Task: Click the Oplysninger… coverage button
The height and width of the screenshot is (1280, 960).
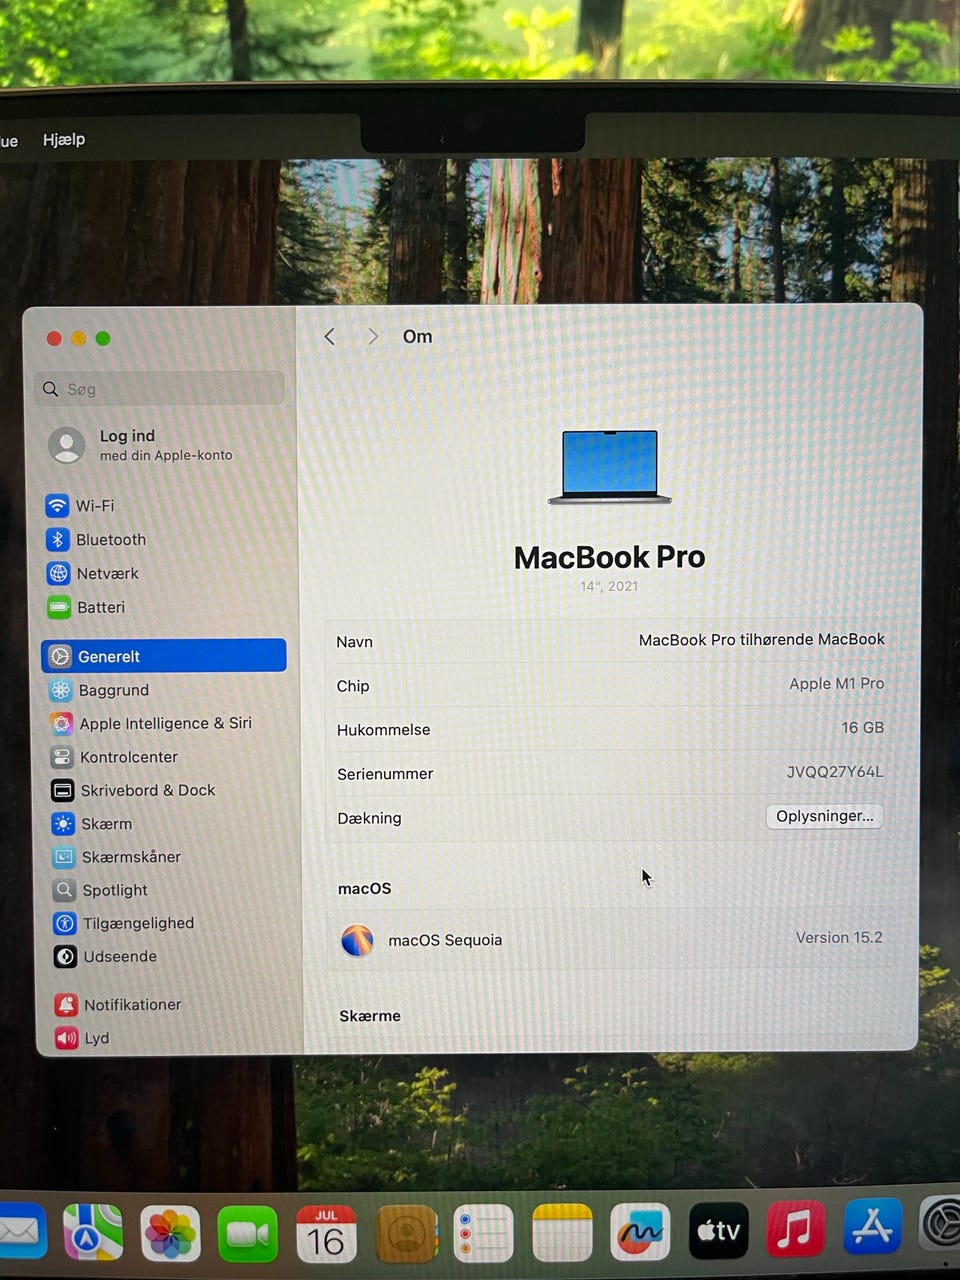Action: pyautogui.click(x=824, y=816)
